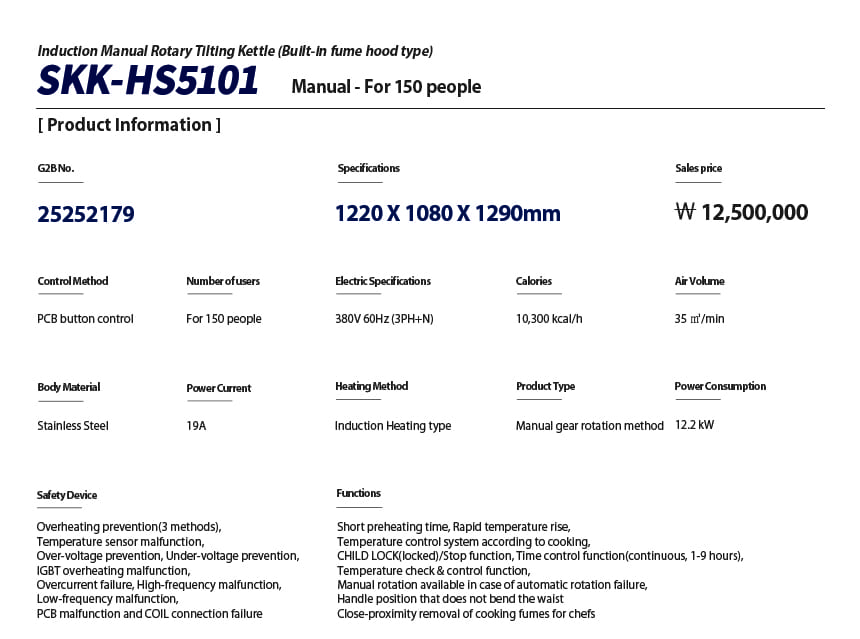Click the Body Material label
Screen dimensions: 860x639
(69, 387)
